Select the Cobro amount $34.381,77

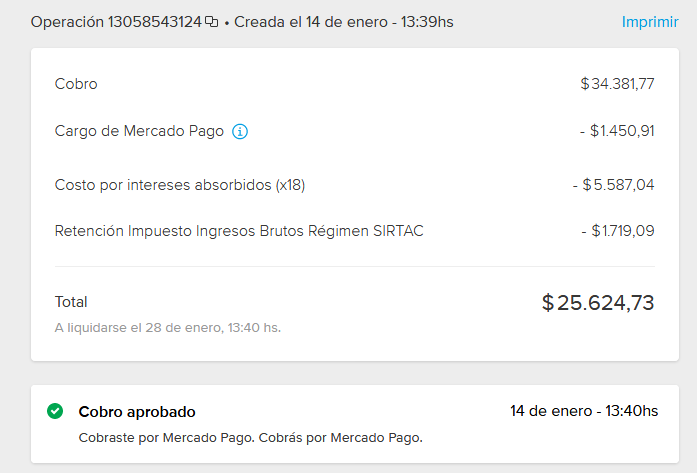pyautogui.click(x=617, y=84)
